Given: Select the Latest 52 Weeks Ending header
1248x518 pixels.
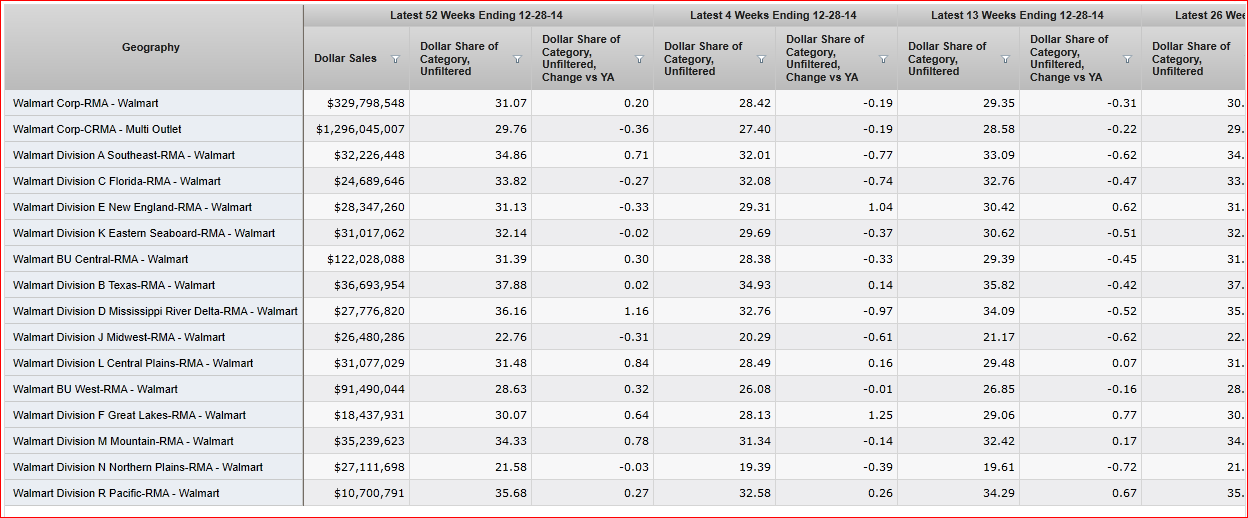Looking at the screenshot, I should [478, 15].
